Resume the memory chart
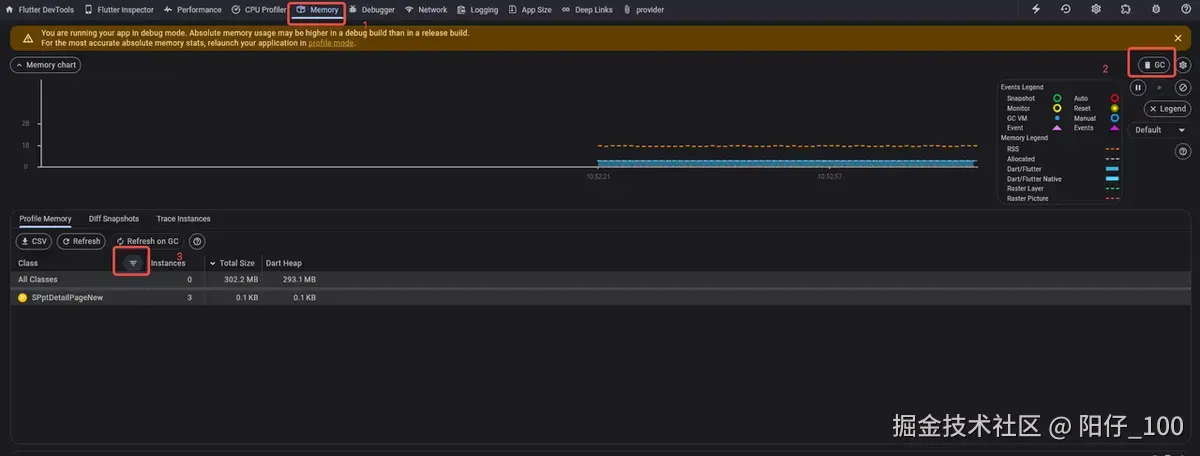The width and height of the screenshot is (1200, 456). 1160,88
